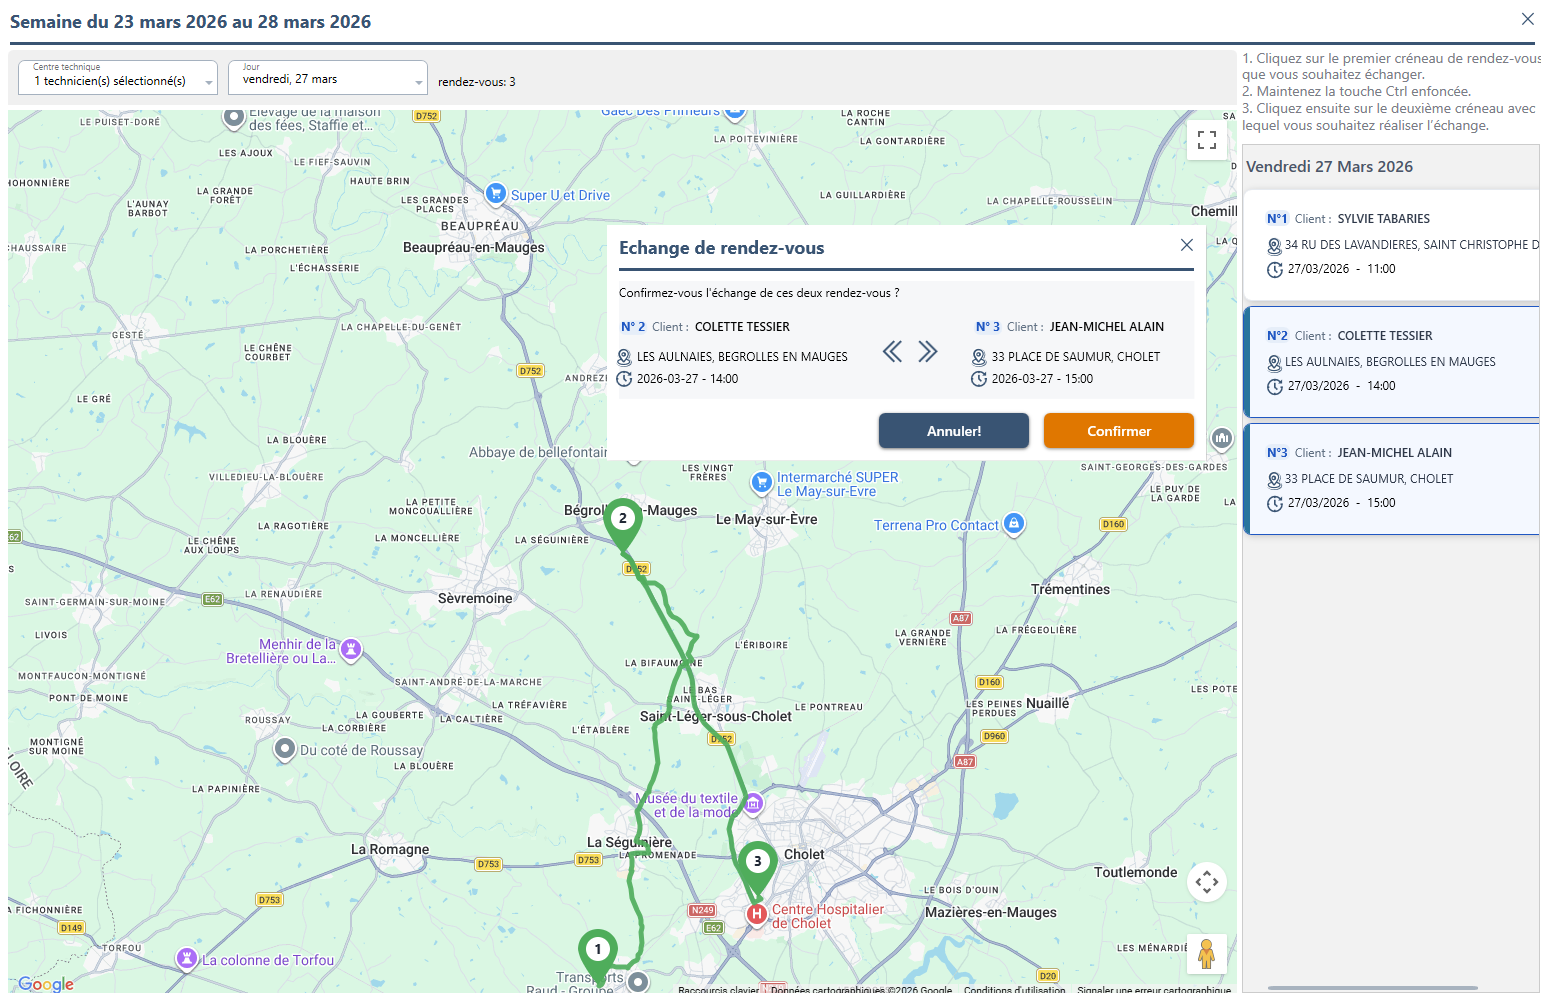Click the location icon beside LES AULNAIES in dialog

coord(624,357)
